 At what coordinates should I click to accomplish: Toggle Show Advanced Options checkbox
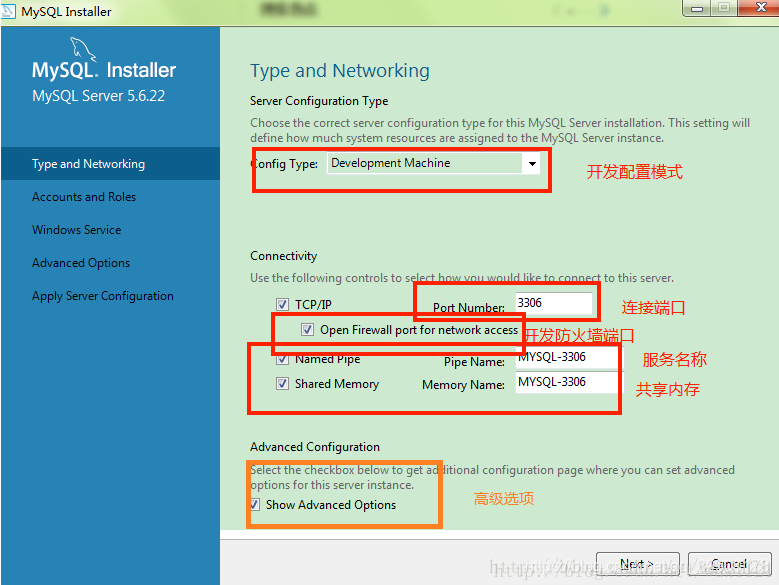(x=254, y=505)
